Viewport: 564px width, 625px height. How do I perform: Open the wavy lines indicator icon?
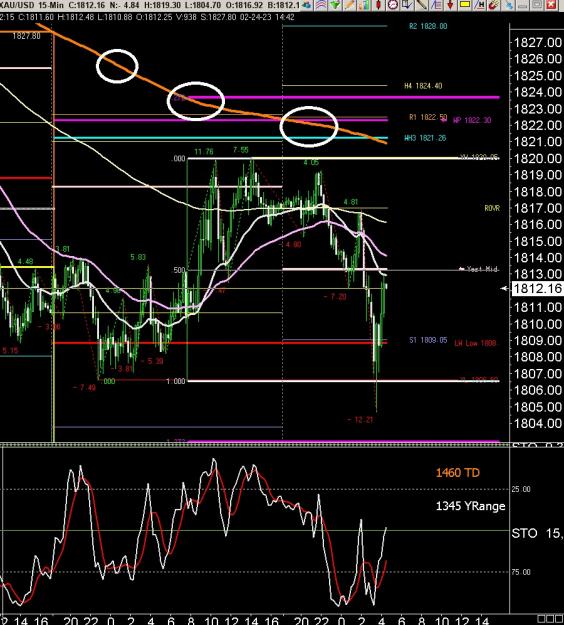coord(320,5)
